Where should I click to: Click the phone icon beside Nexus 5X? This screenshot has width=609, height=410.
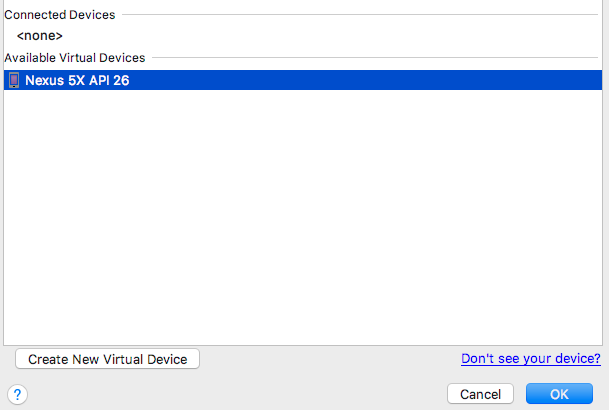pos(14,80)
